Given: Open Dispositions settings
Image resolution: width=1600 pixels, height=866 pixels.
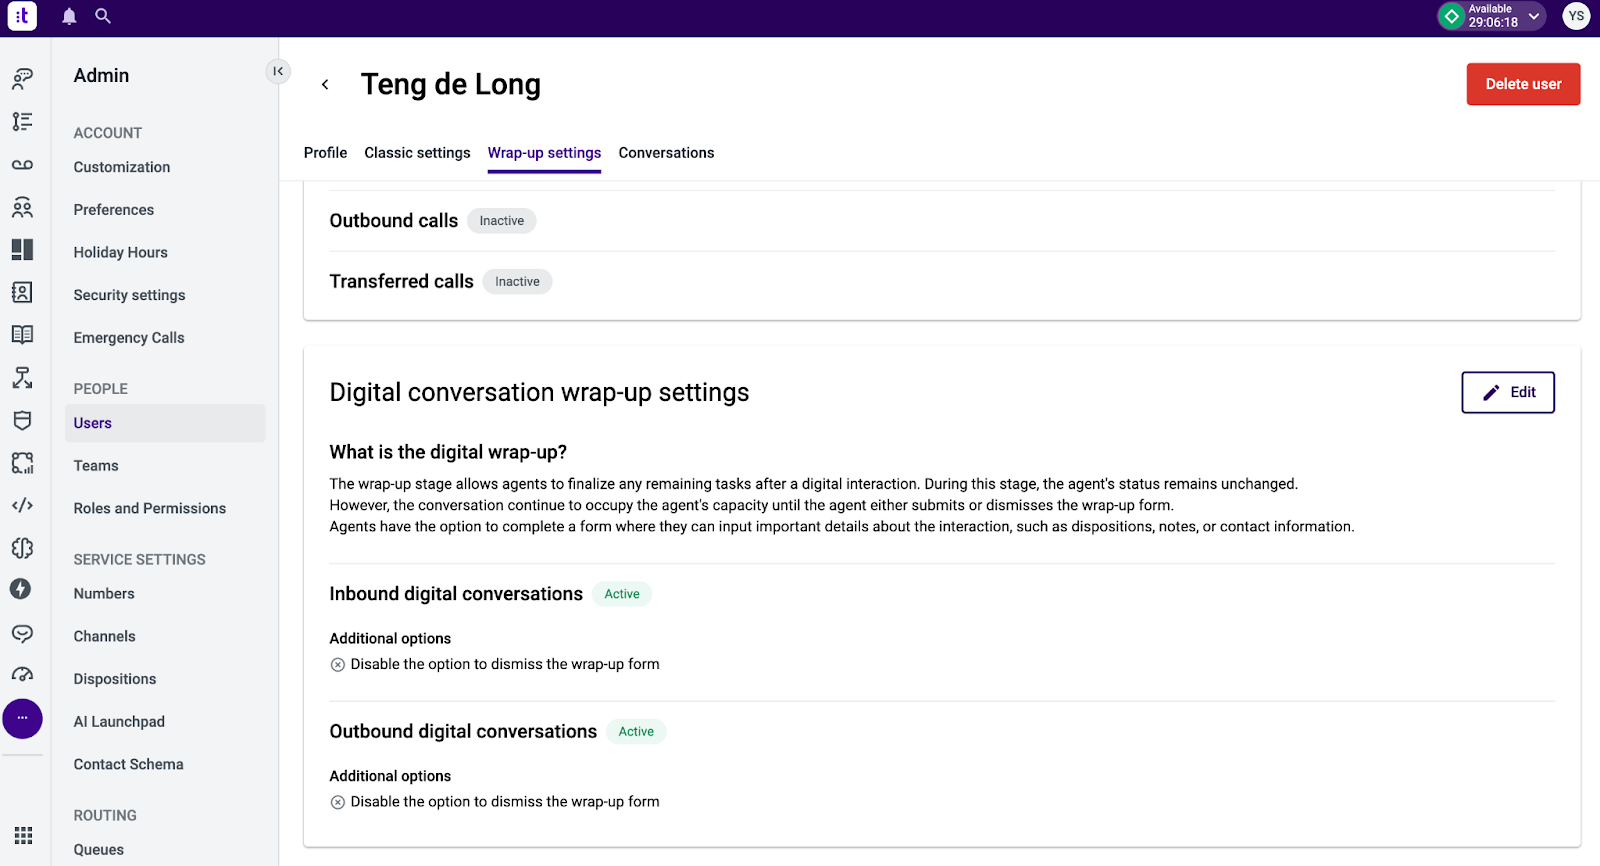Looking at the screenshot, I should (115, 679).
